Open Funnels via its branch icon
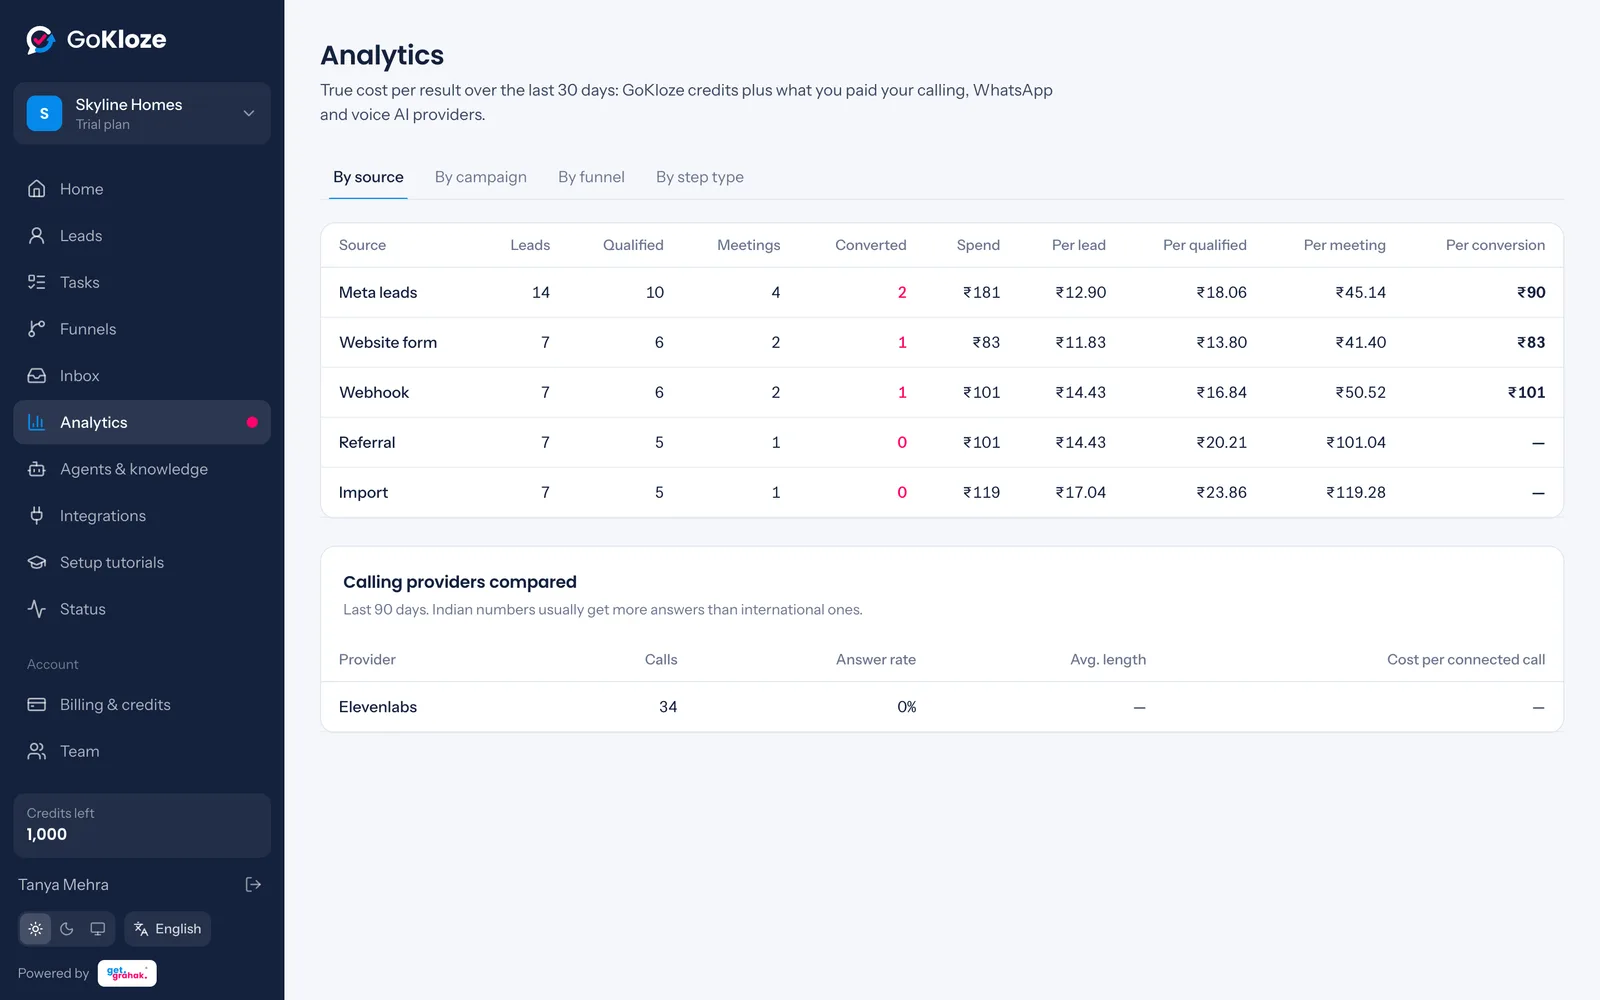The image size is (1600, 1000). 37,329
